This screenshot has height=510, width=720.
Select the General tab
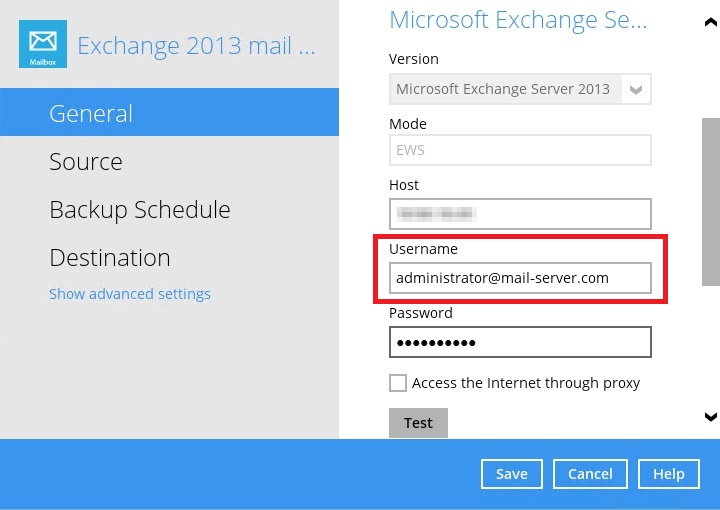point(169,112)
